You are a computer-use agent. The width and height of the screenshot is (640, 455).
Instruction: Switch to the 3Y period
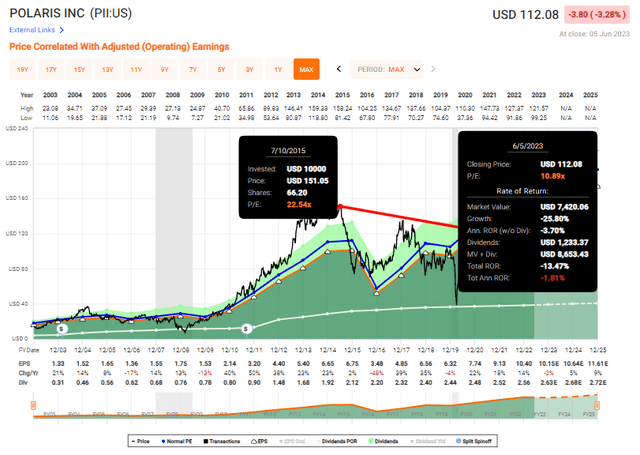[x=250, y=69]
